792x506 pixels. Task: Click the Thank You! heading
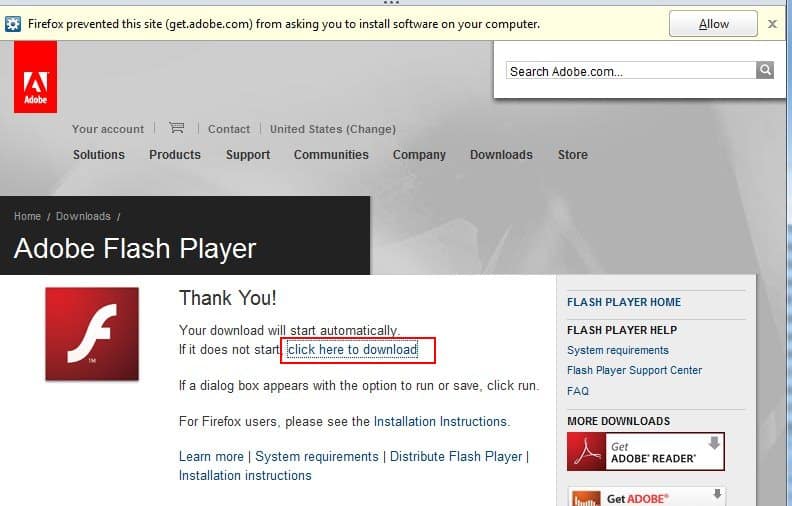pyautogui.click(x=228, y=298)
